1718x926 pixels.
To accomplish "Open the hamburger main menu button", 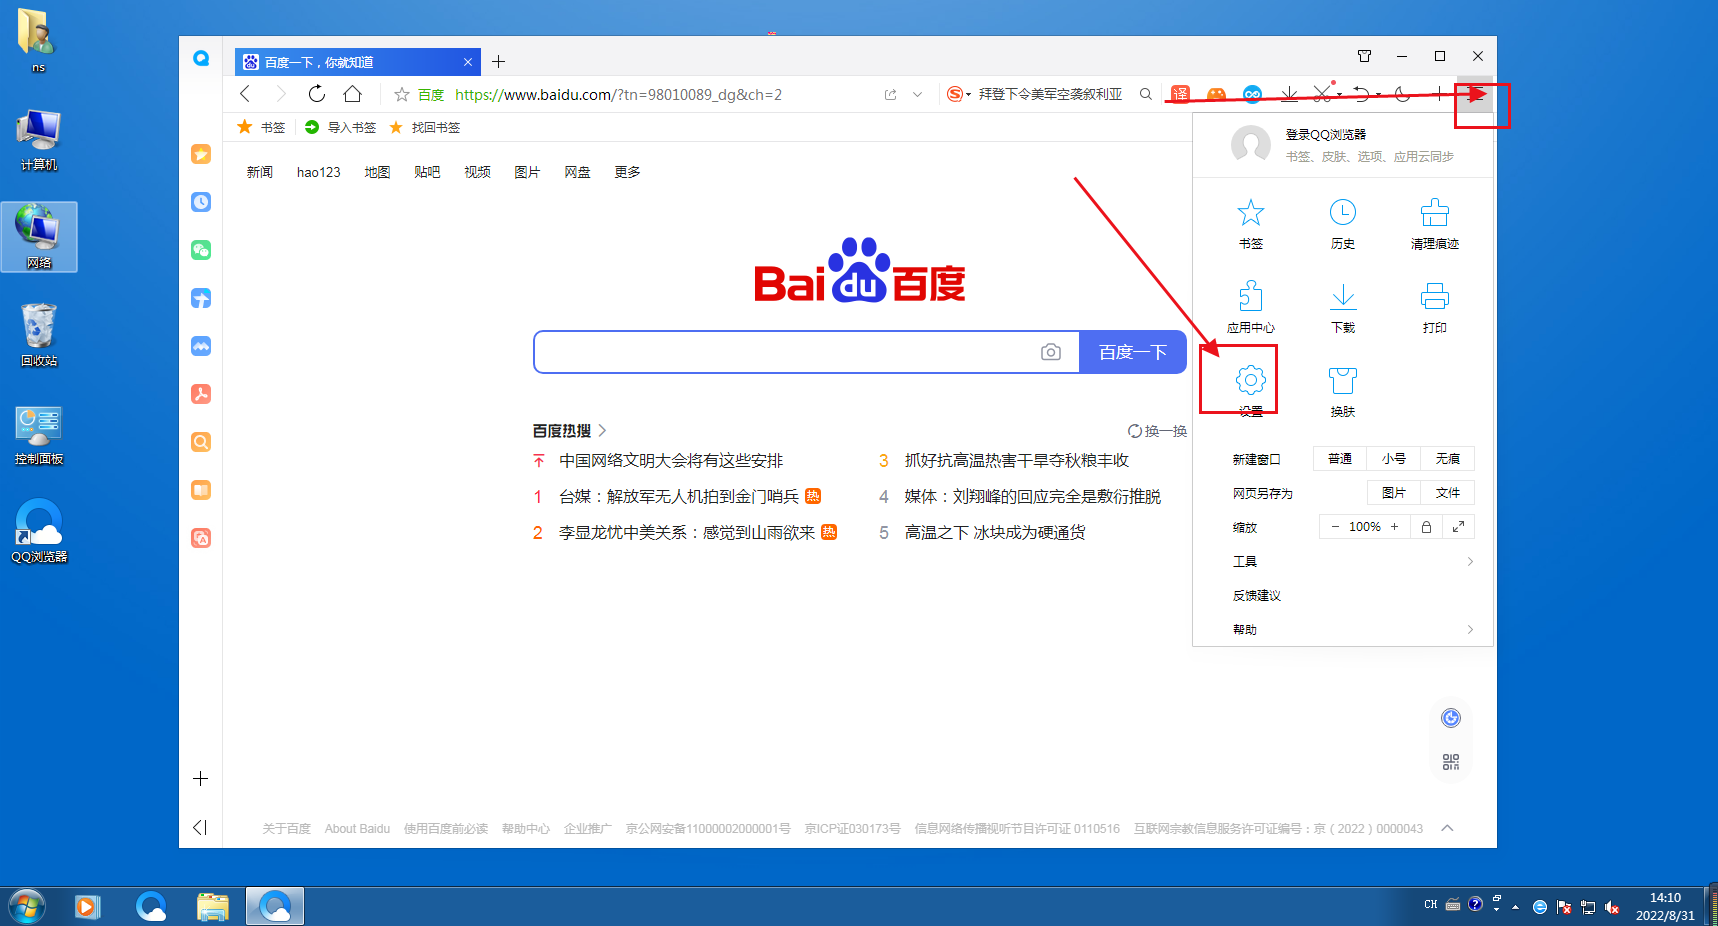I will pyautogui.click(x=1474, y=94).
